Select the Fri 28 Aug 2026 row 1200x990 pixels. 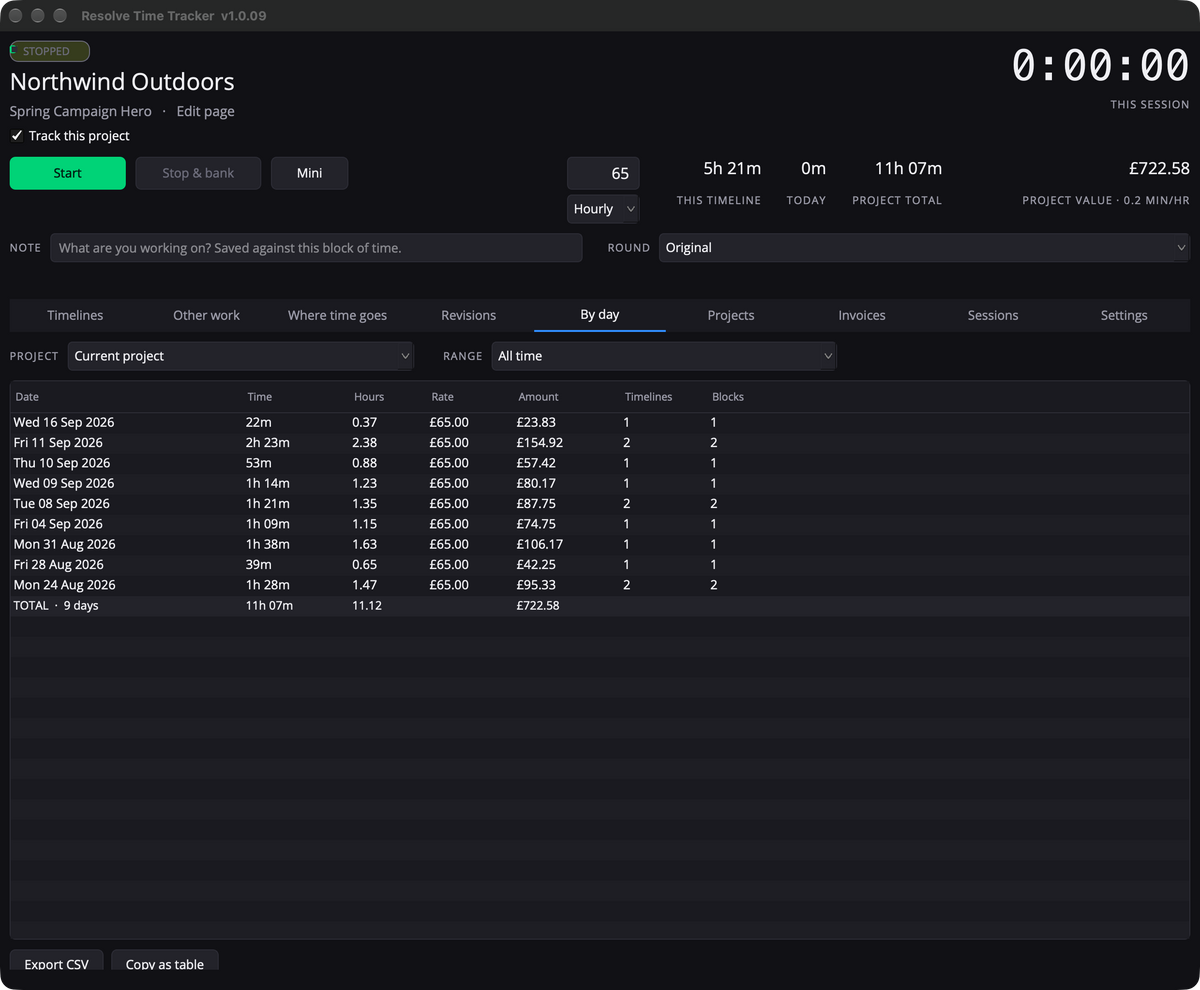[x=600, y=565]
